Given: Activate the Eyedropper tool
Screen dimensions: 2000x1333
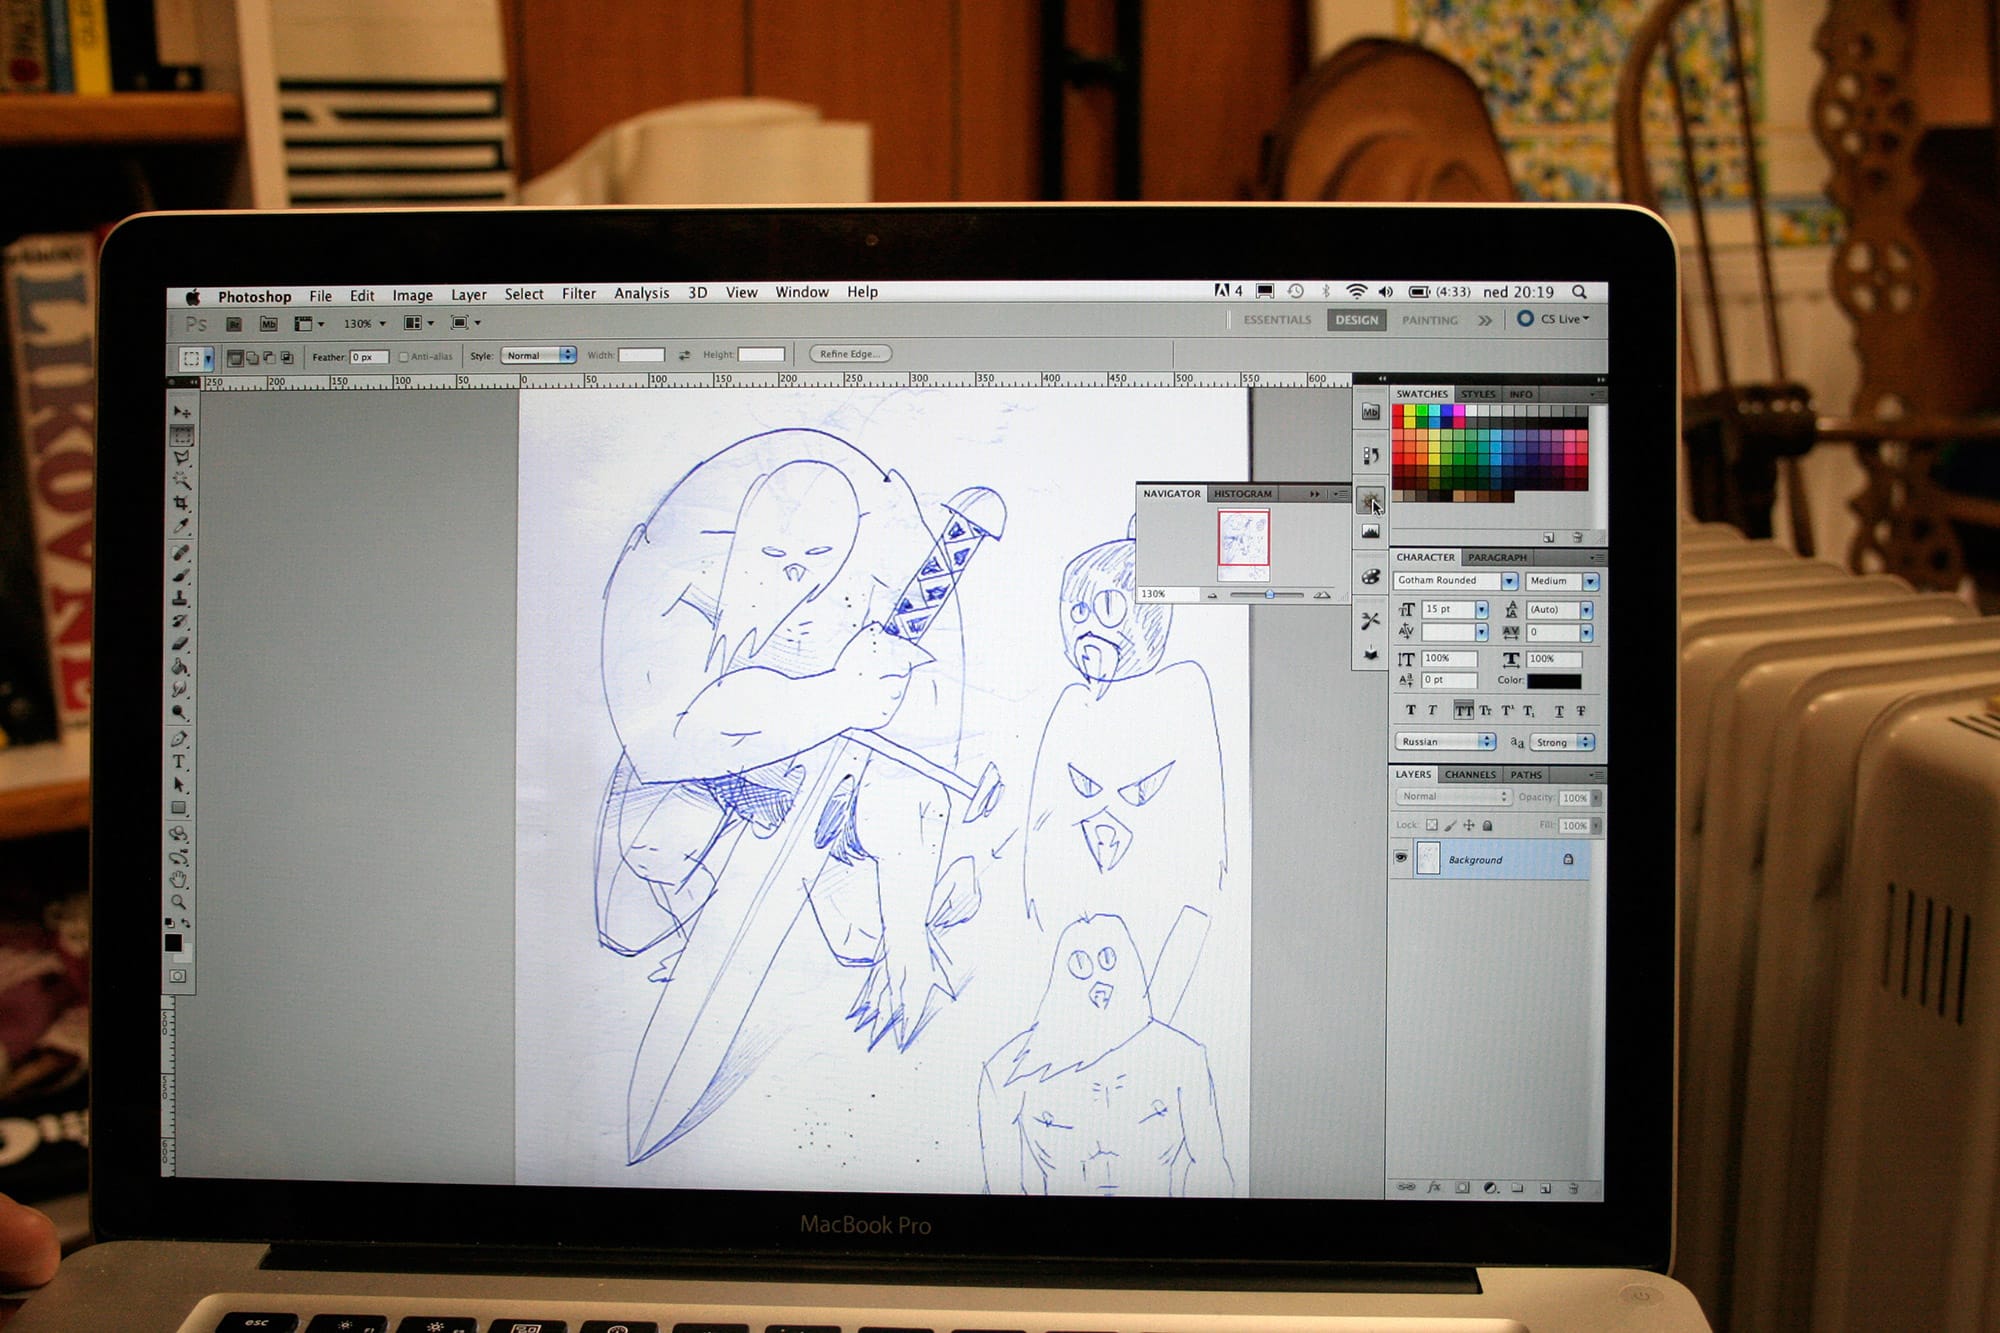Looking at the screenshot, I should (181, 526).
